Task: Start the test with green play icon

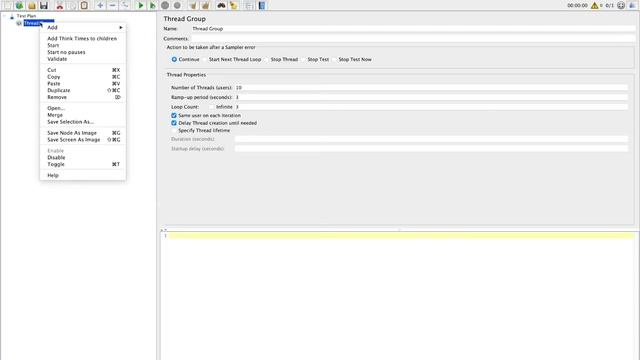Action: 140,5
